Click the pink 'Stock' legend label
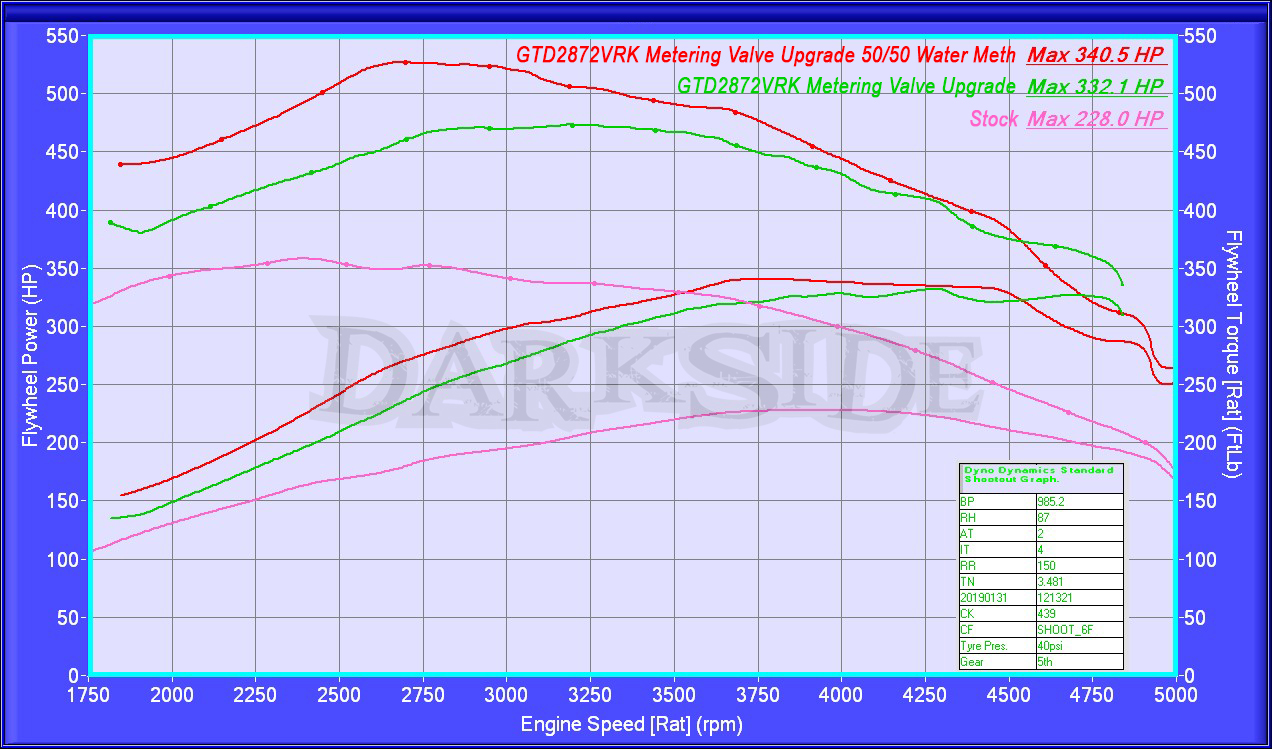 click(994, 119)
